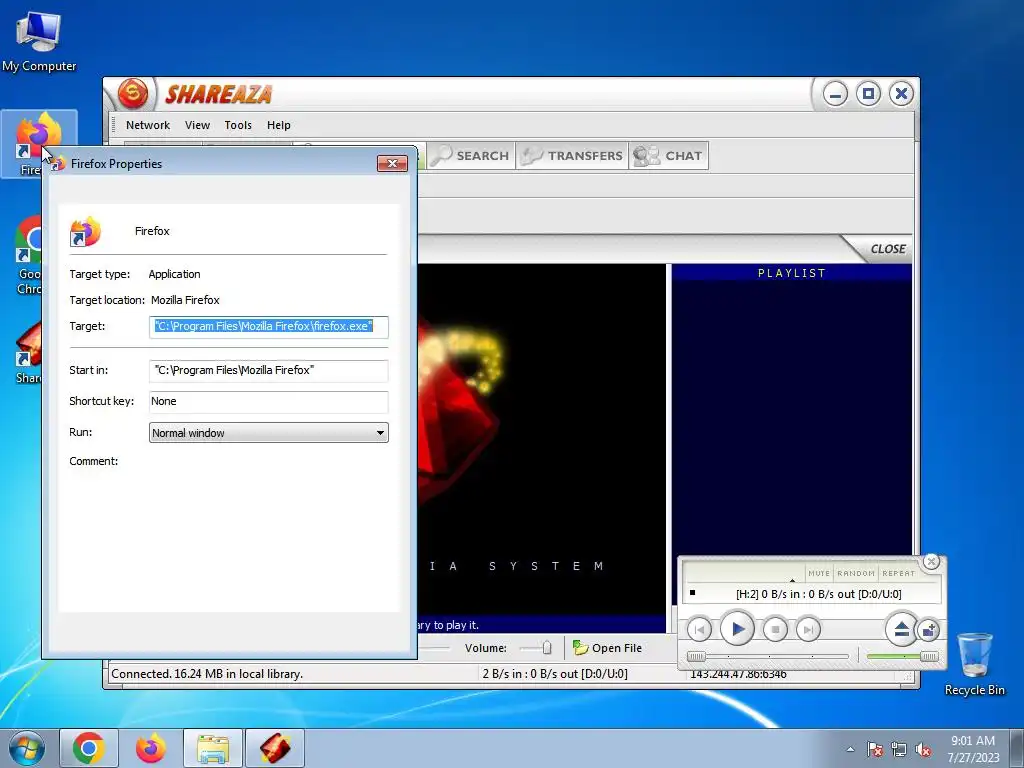Switch to the SEARCH tab in Shareaza
1024x768 pixels.
tap(470, 155)
